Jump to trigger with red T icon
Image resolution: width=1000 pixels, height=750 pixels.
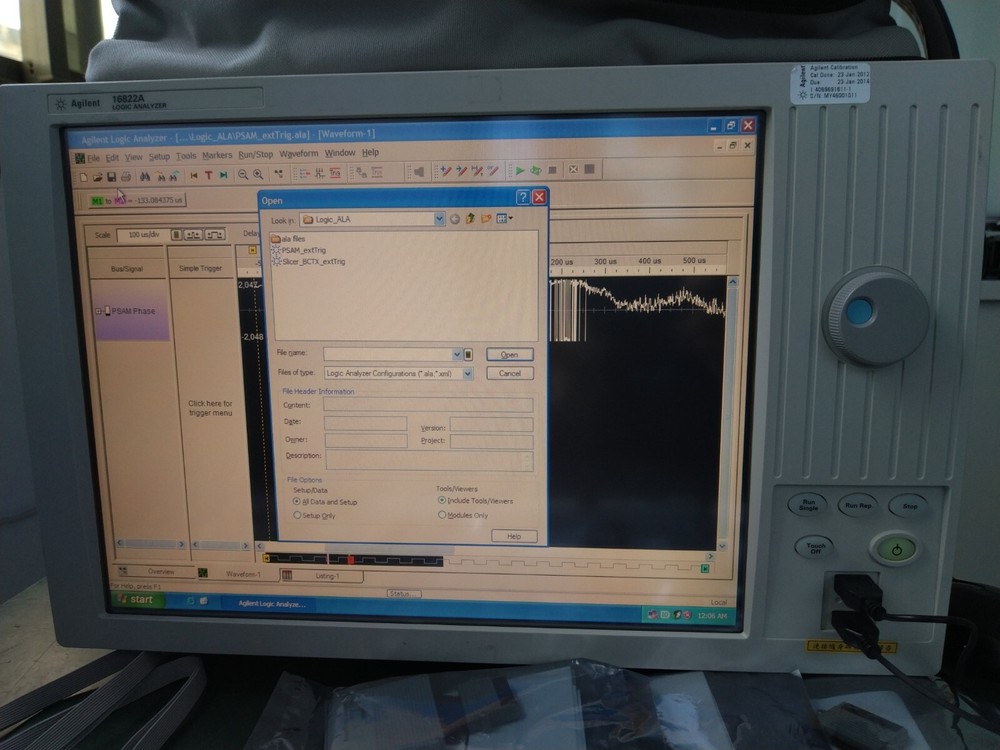(x=209, y=175)
